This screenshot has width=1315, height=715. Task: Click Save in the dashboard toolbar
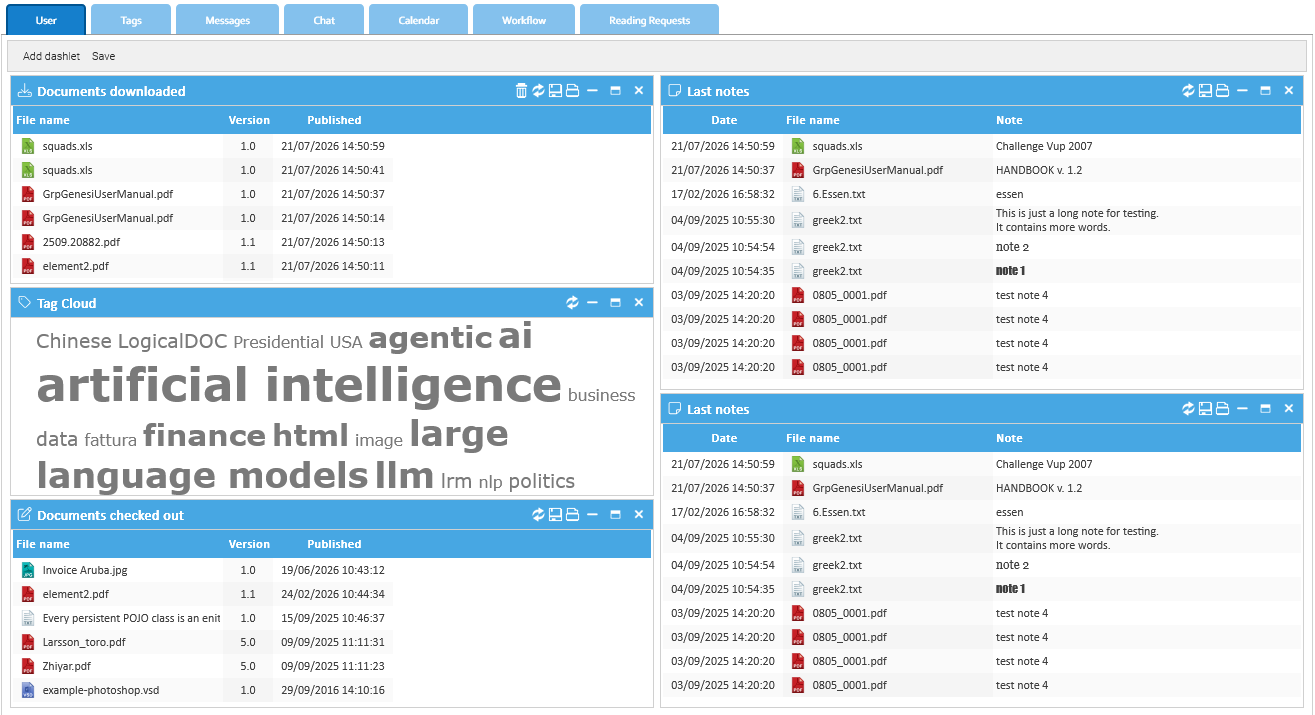click(103, 56)
